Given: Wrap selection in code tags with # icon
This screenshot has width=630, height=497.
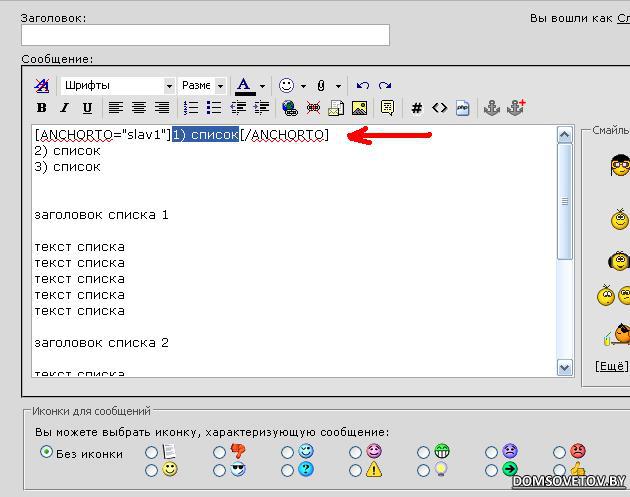Looking at the screenshot, I should point(417,108).
